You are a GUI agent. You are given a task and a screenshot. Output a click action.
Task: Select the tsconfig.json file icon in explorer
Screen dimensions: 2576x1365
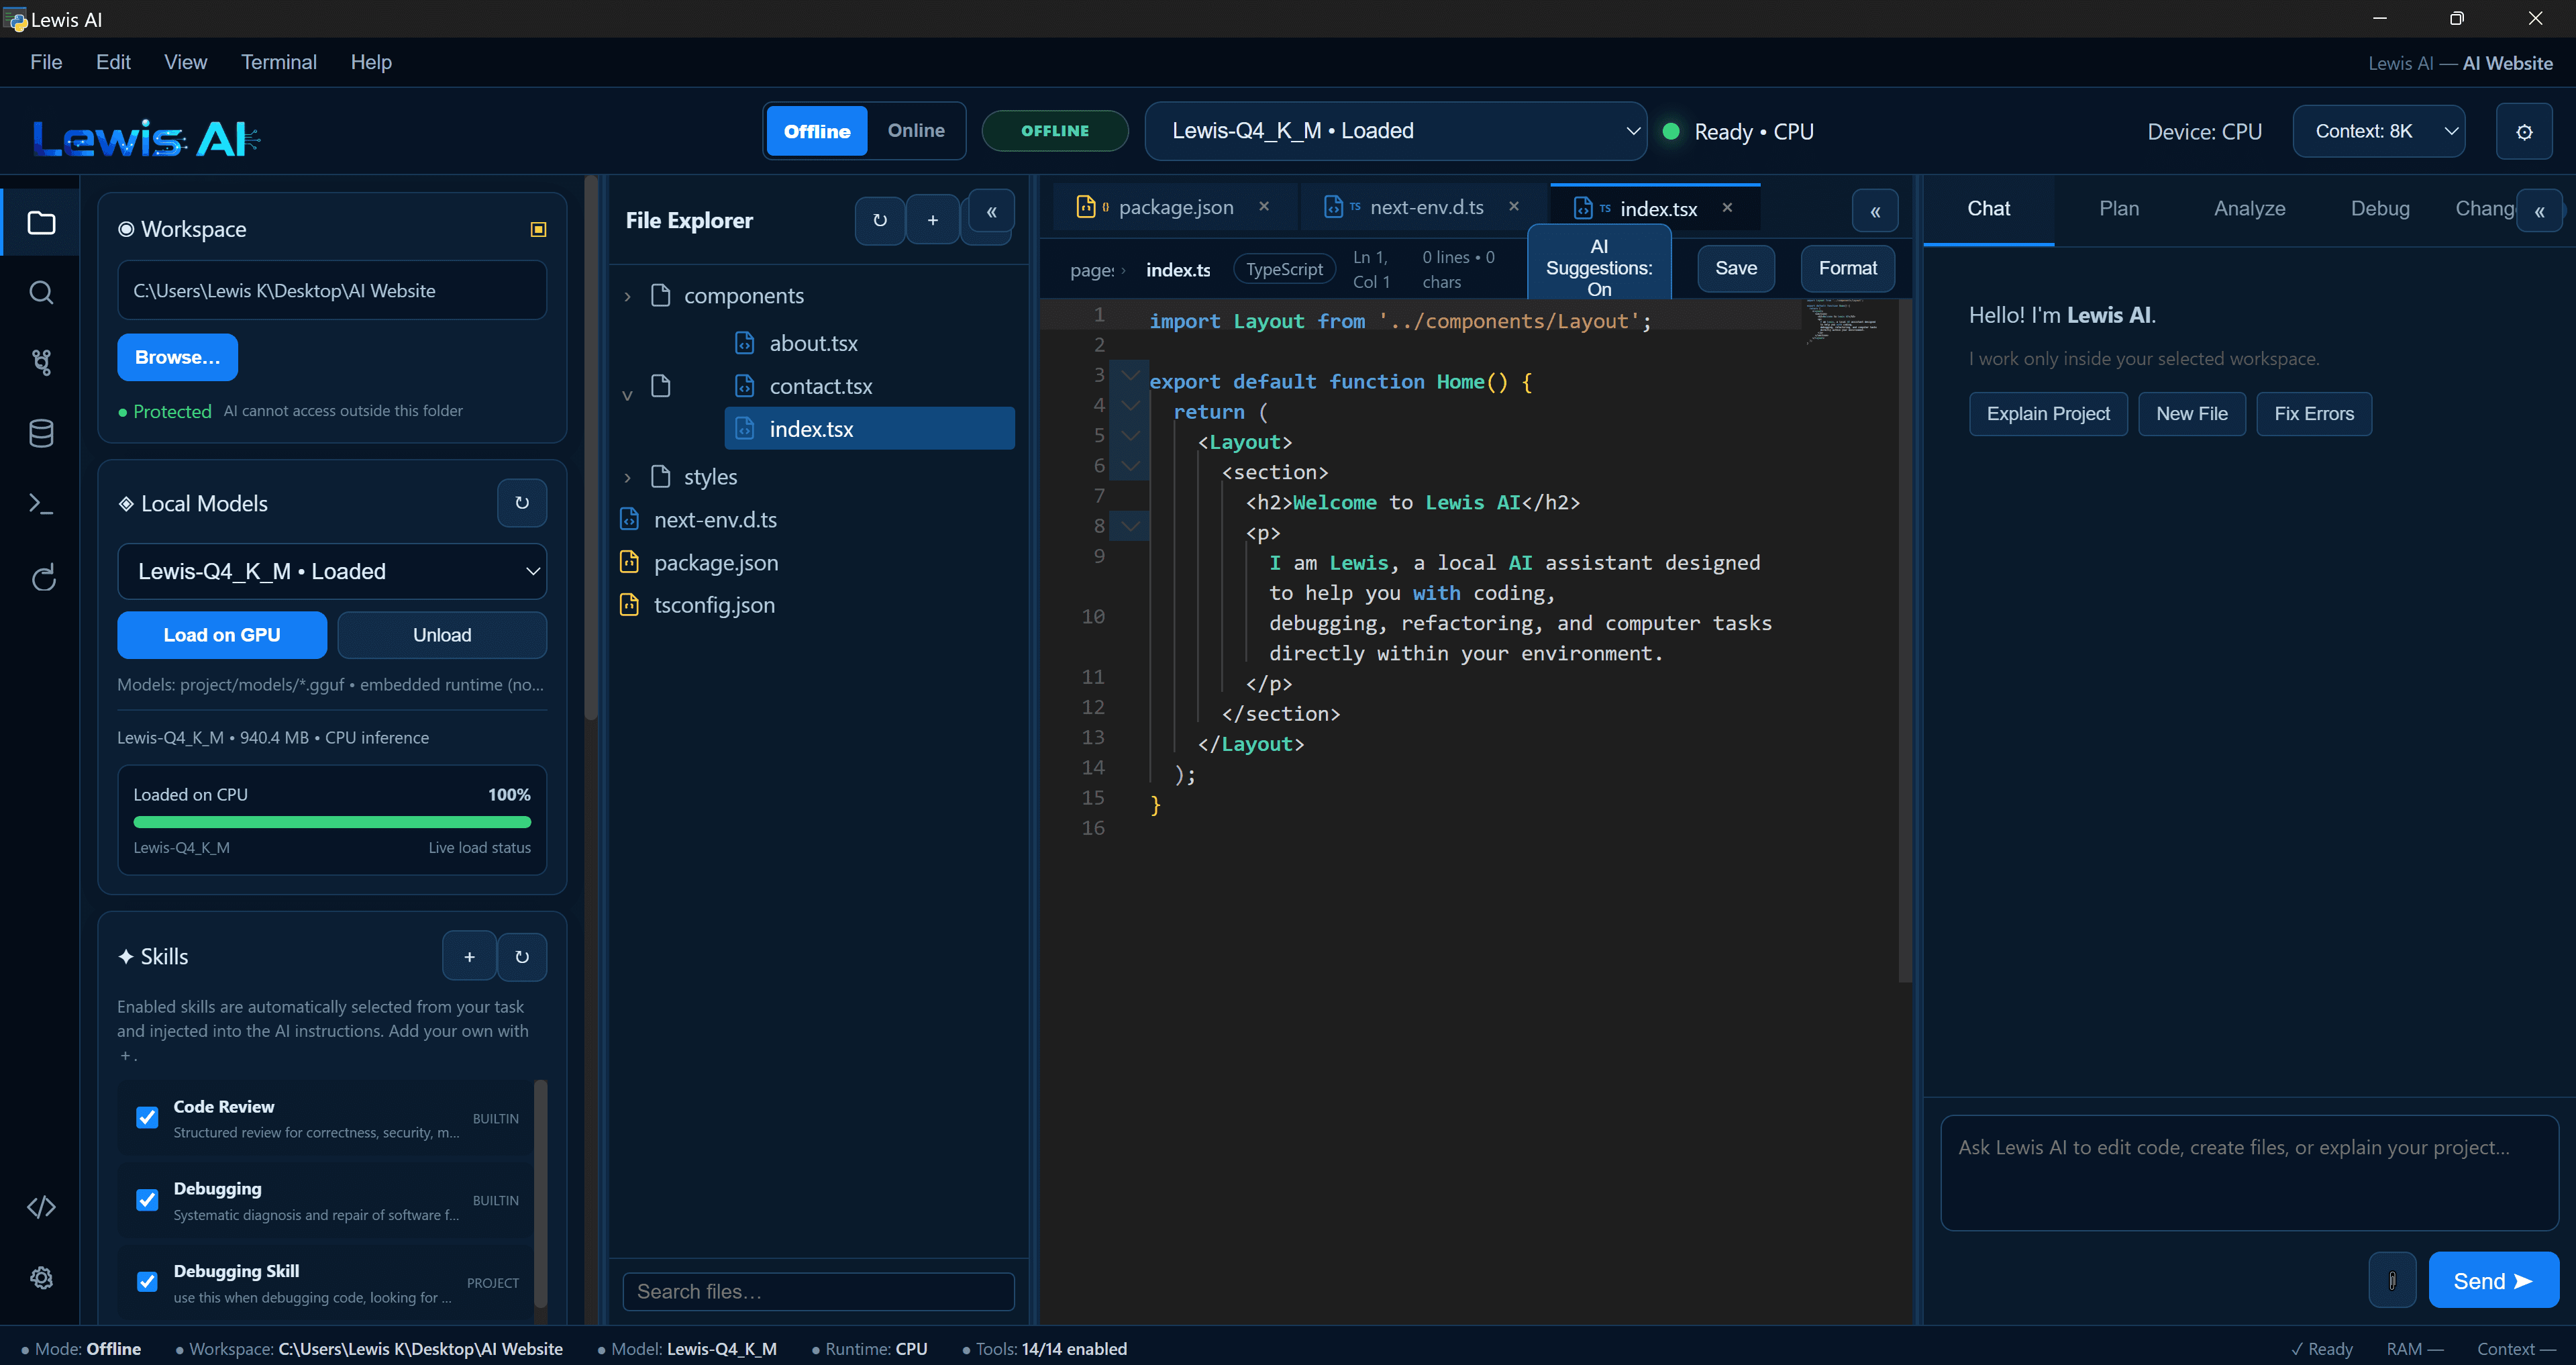pyautogui.click(x=629, y=604)
